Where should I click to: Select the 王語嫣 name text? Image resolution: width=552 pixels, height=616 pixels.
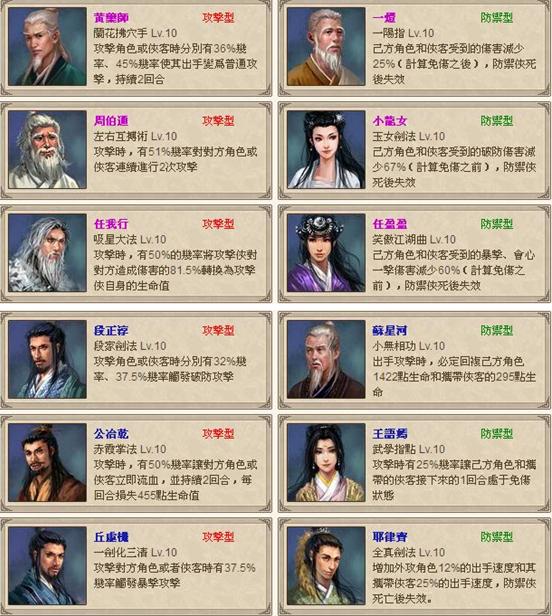coord(390,434)
